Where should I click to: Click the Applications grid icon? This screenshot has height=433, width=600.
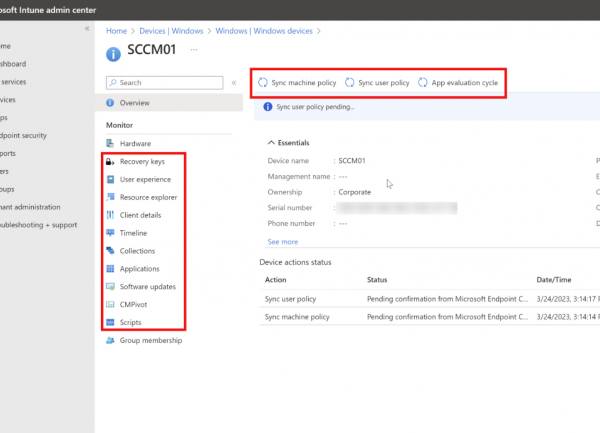tap(110, 269)
